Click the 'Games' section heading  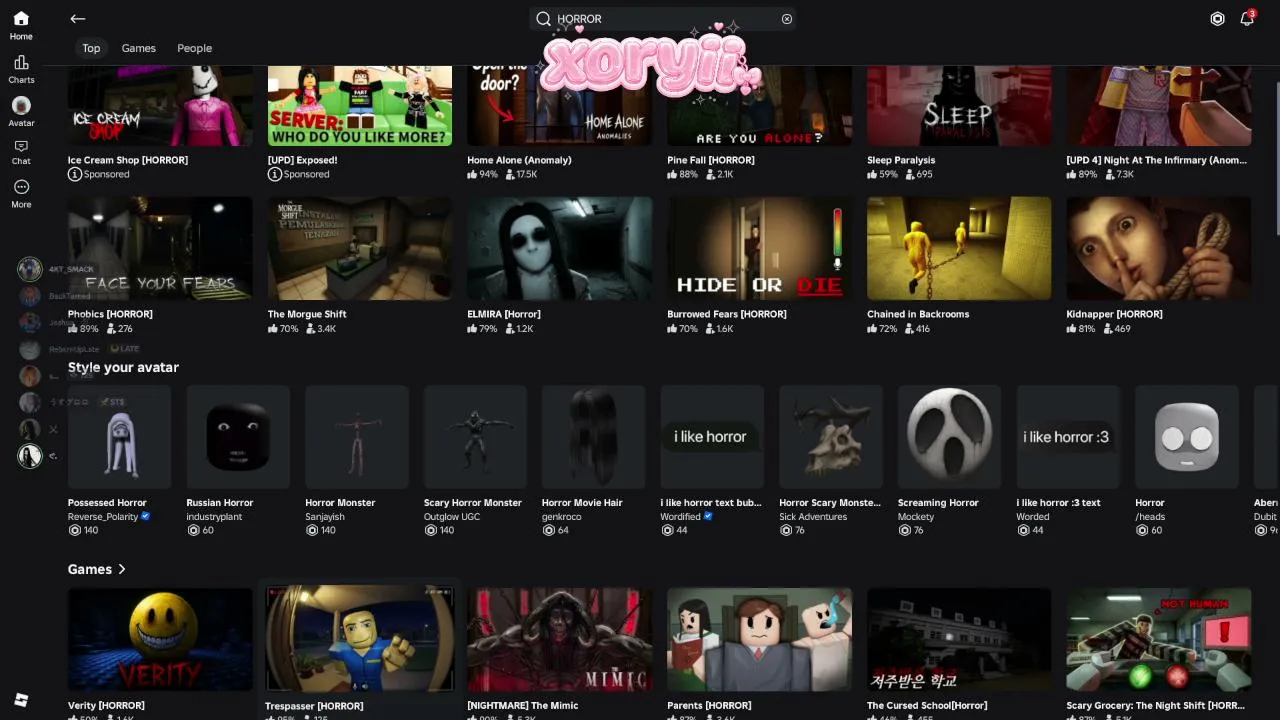[x=90, y=569]
